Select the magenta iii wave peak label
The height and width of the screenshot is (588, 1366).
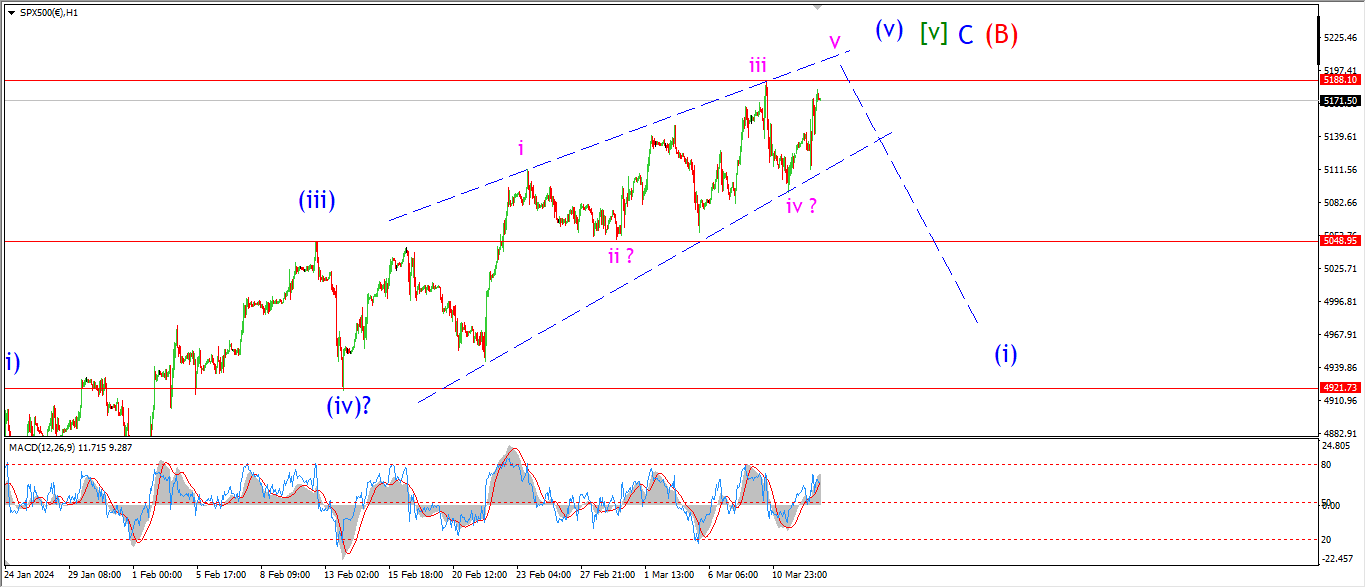coord(758,65)
